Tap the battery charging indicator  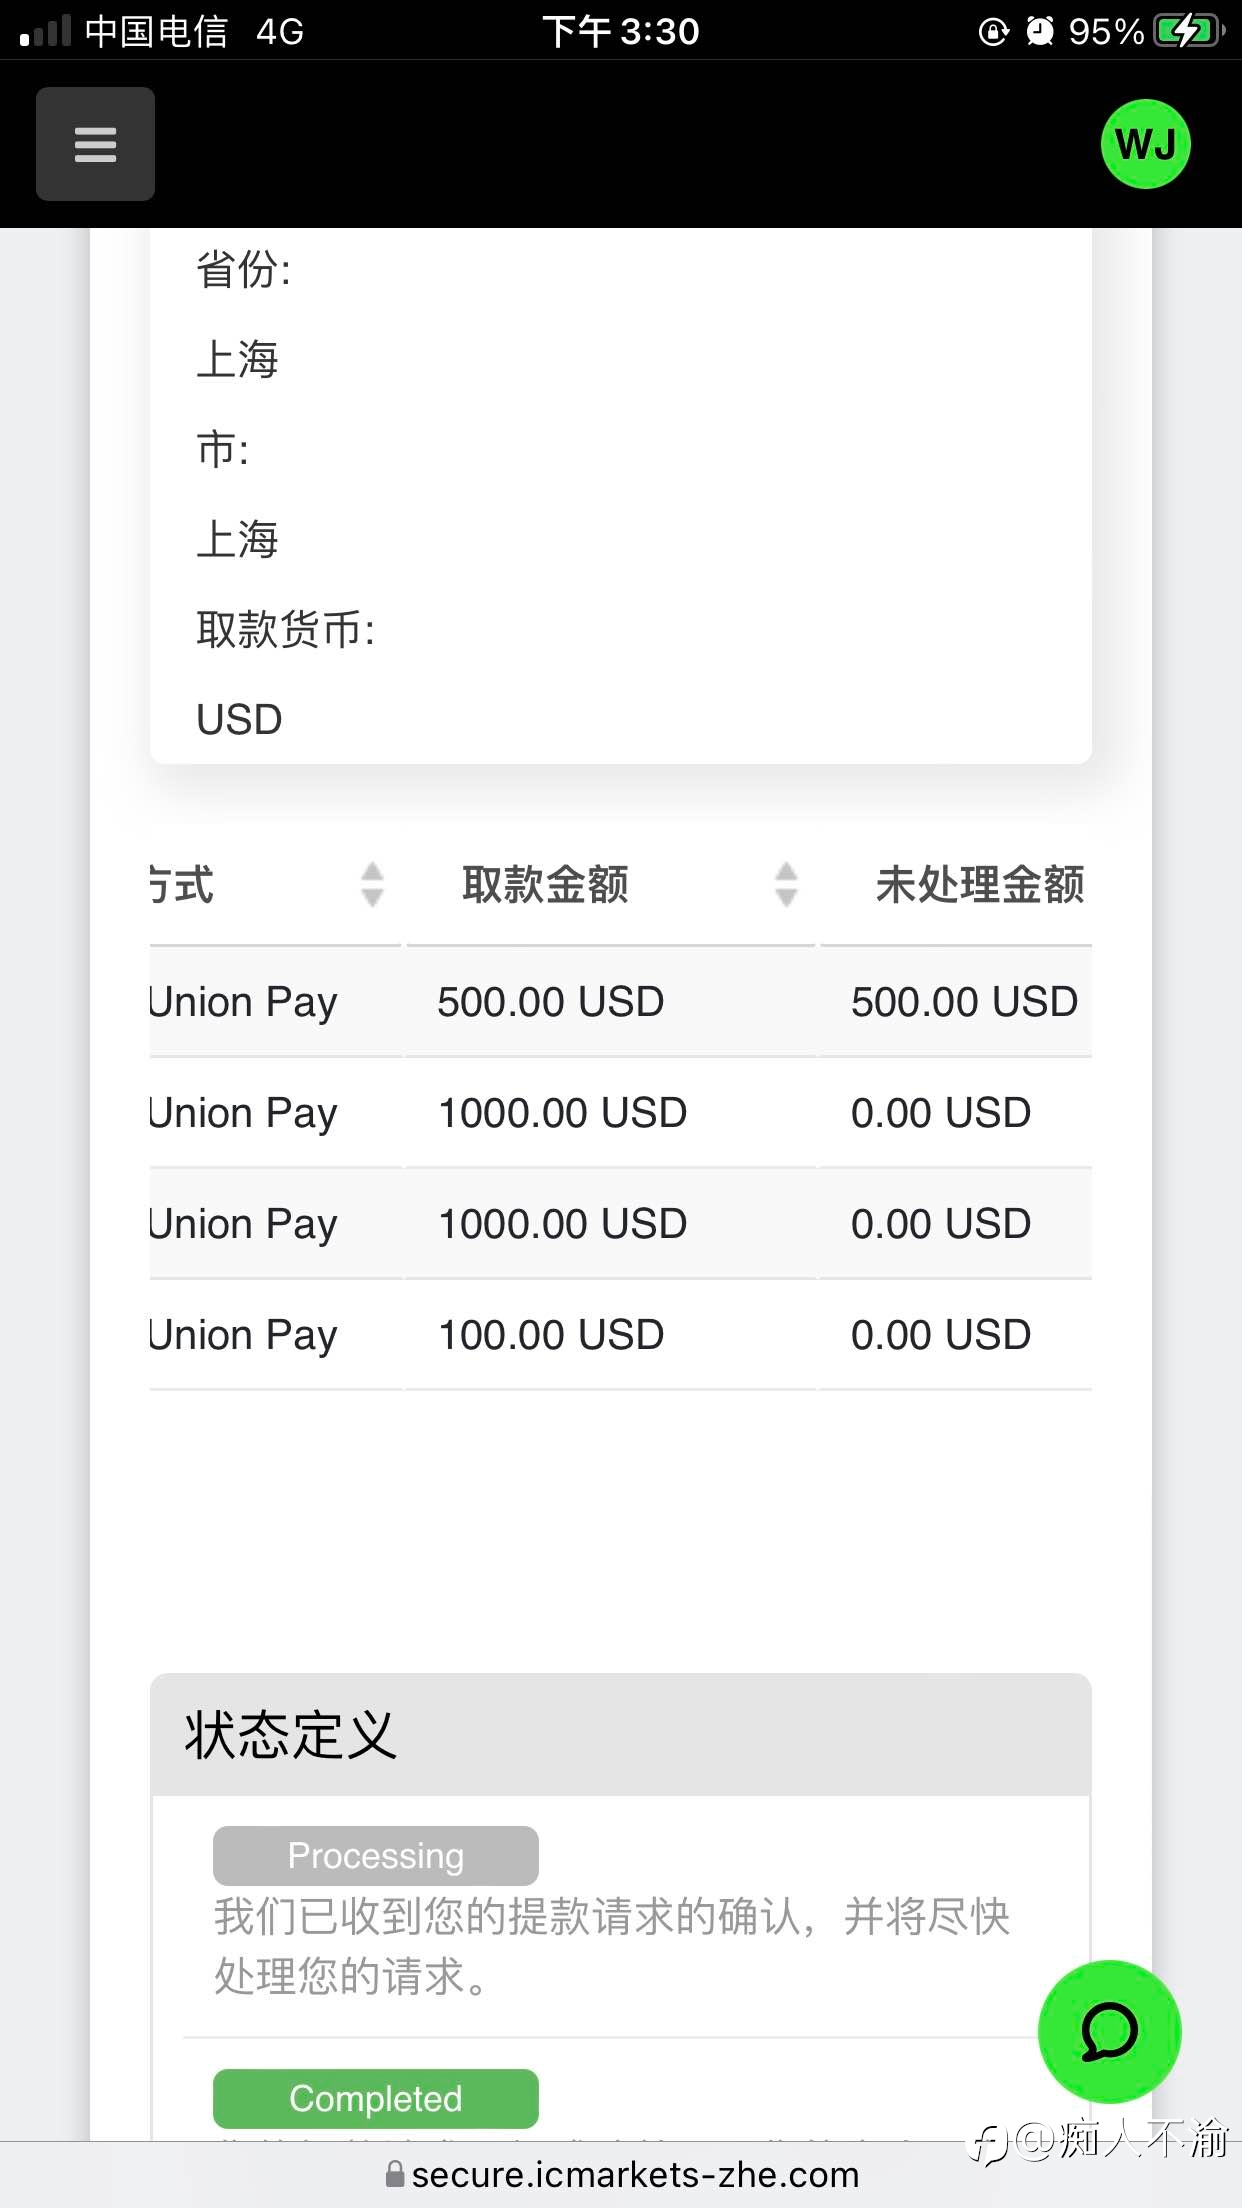click(1188, 31)
